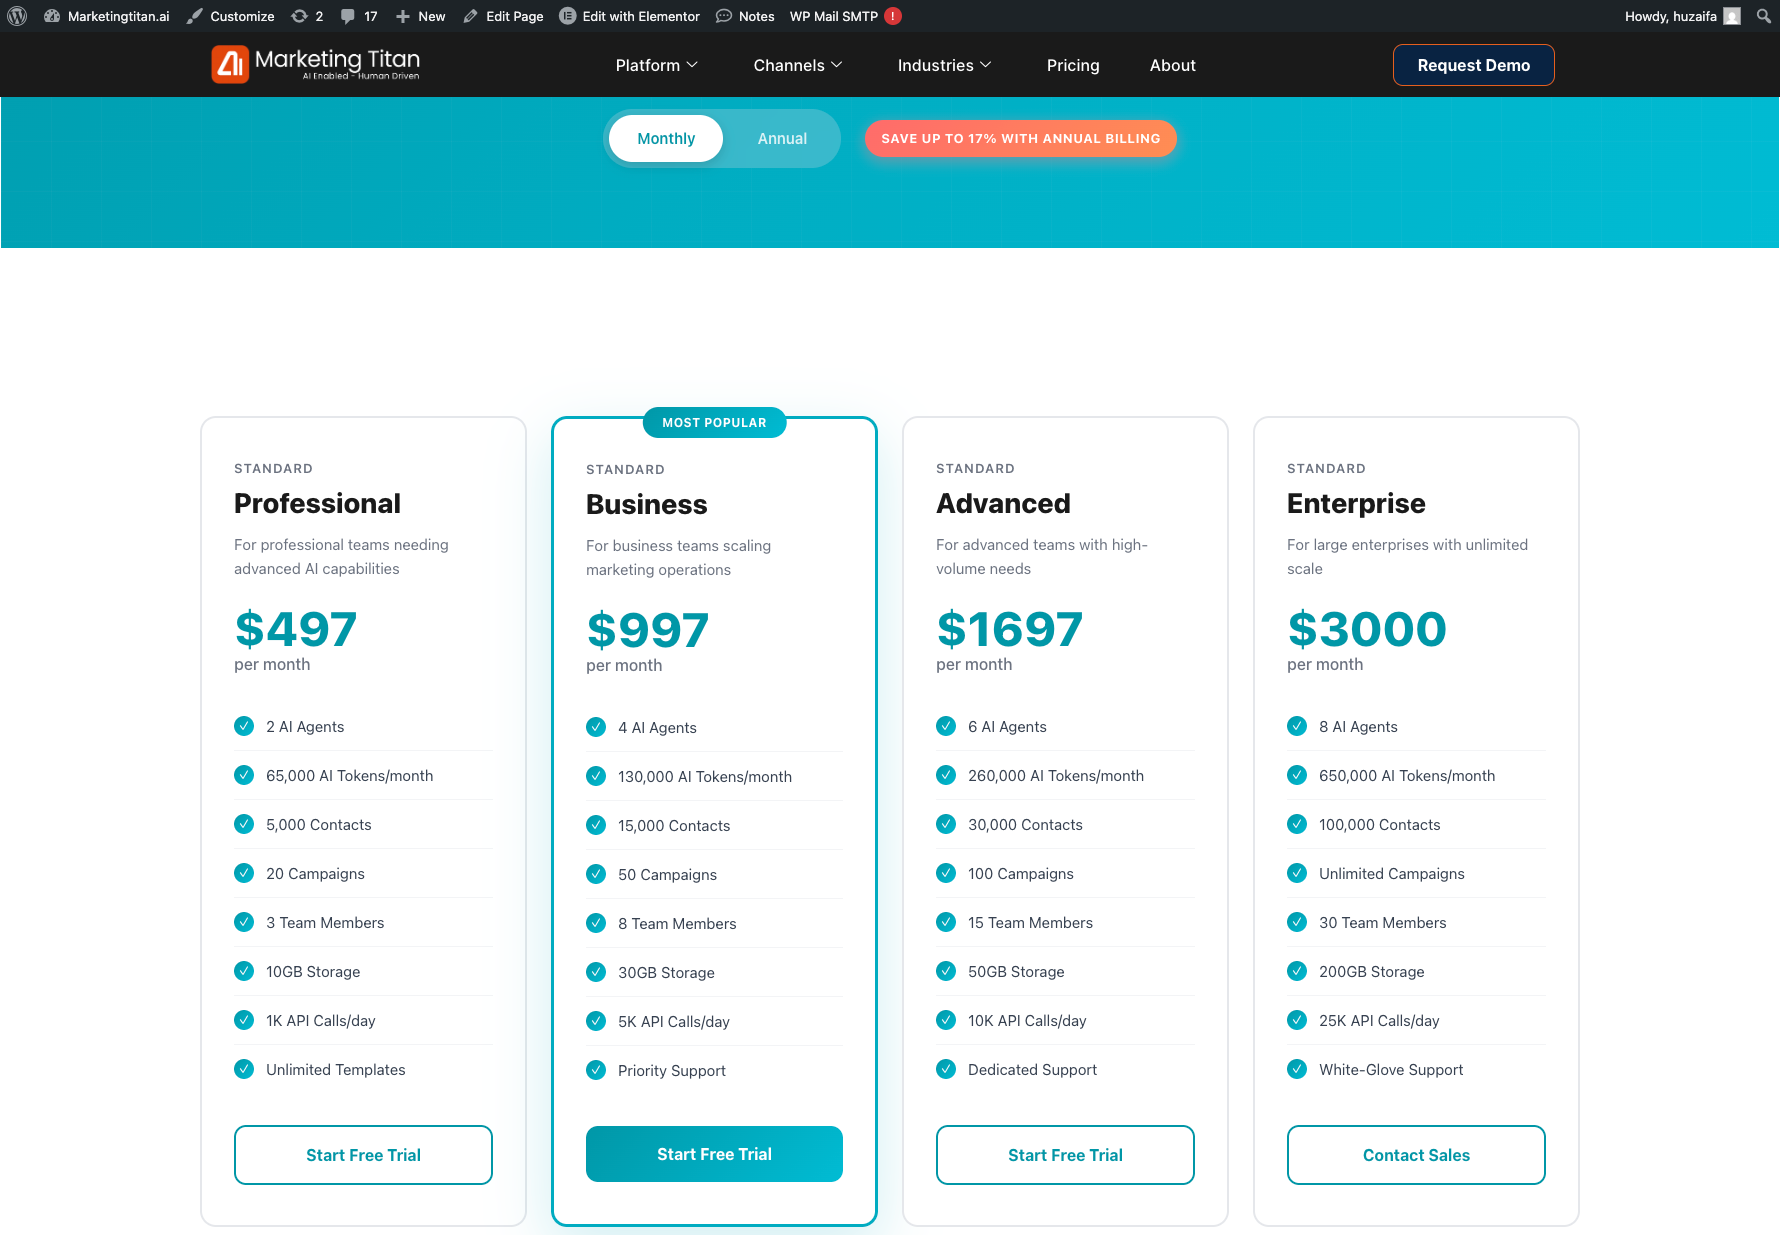1780x1235 pixels.
Task: Open the comments bubble icon showing 17
Action: coord(348,16)
